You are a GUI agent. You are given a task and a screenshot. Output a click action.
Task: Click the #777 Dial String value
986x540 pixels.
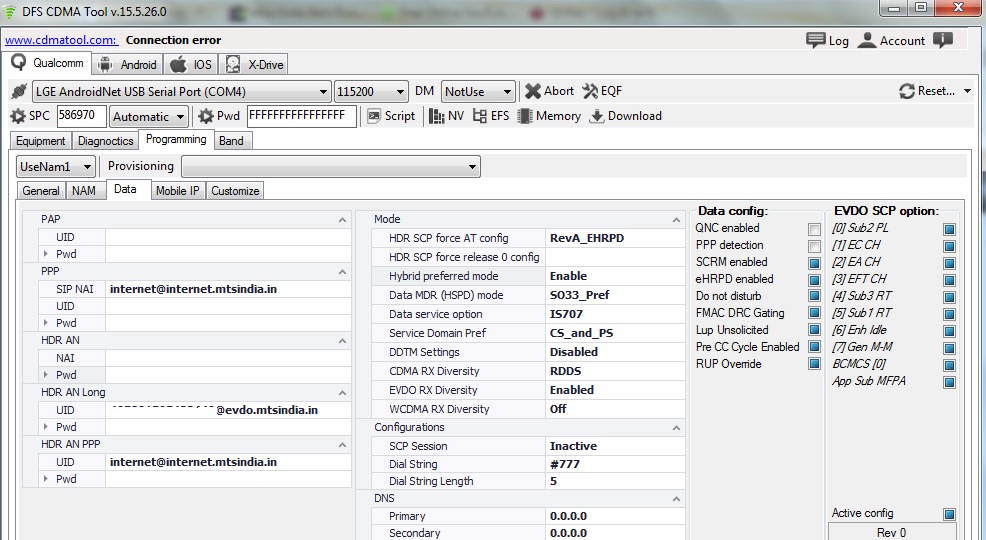tap(615, 464)
